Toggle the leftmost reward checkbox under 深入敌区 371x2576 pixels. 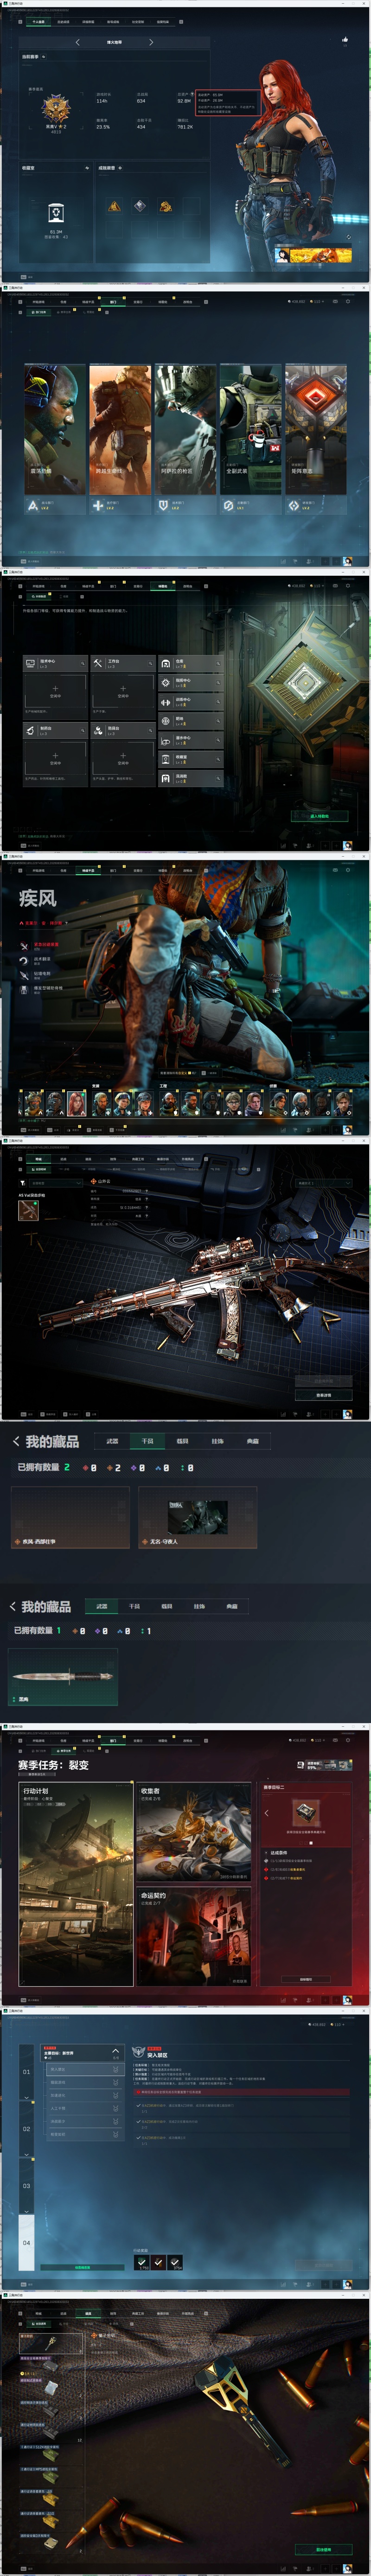(142, 2262)
